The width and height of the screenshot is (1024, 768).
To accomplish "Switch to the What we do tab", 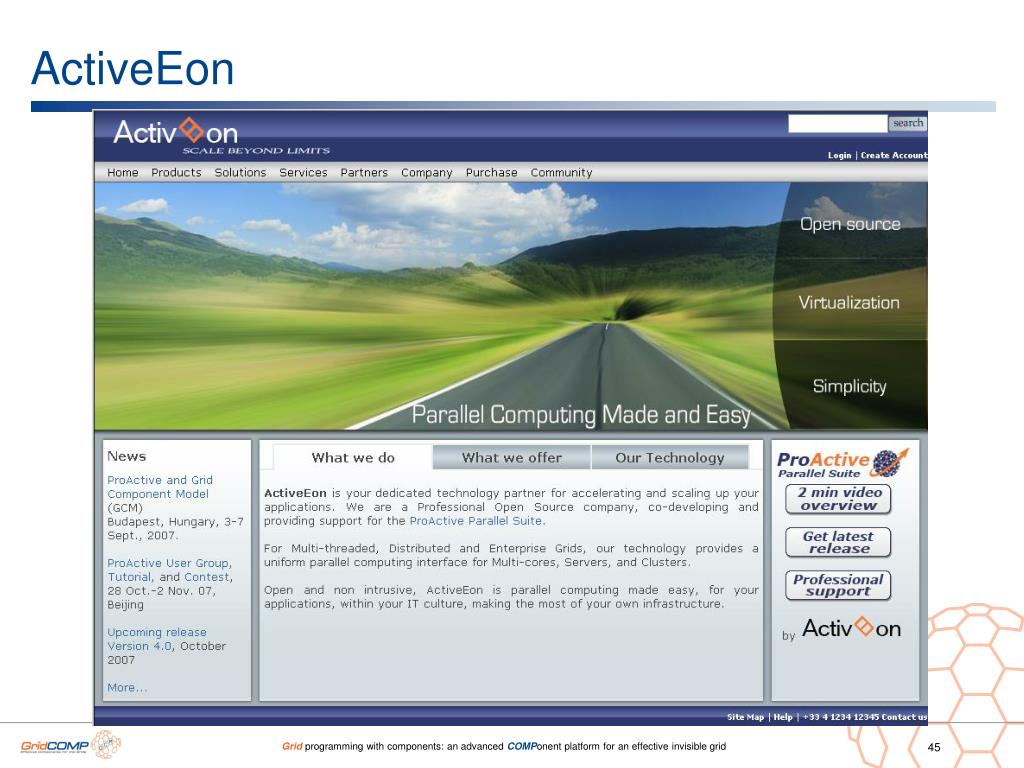I will click(353, 457).
